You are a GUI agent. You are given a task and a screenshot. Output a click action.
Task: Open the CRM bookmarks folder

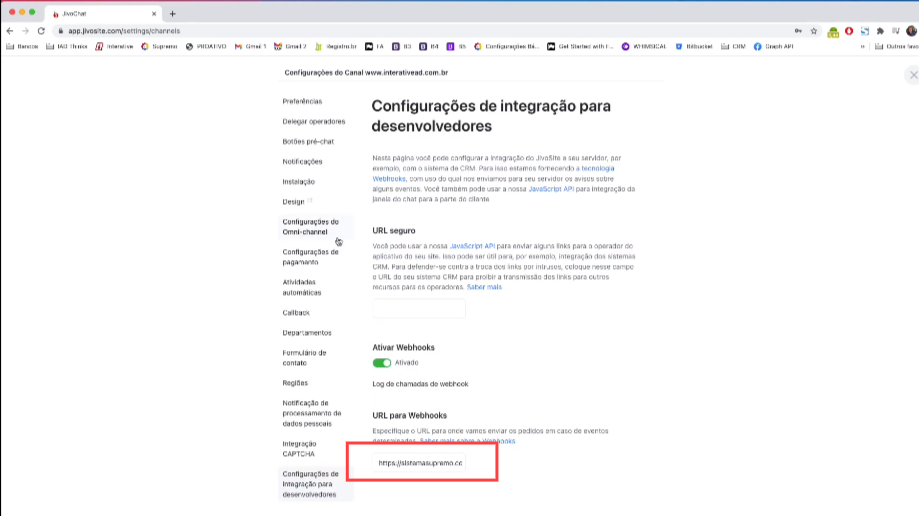pos(733,46)
